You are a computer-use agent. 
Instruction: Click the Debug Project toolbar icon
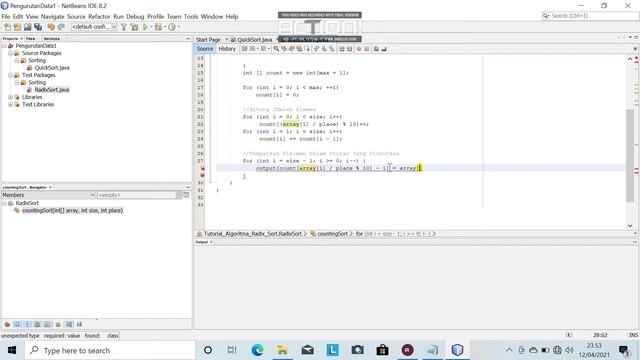click(x=158, y=27)
